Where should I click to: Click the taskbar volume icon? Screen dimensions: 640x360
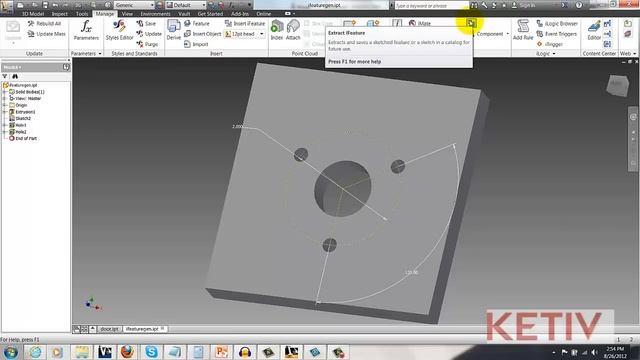594,352
